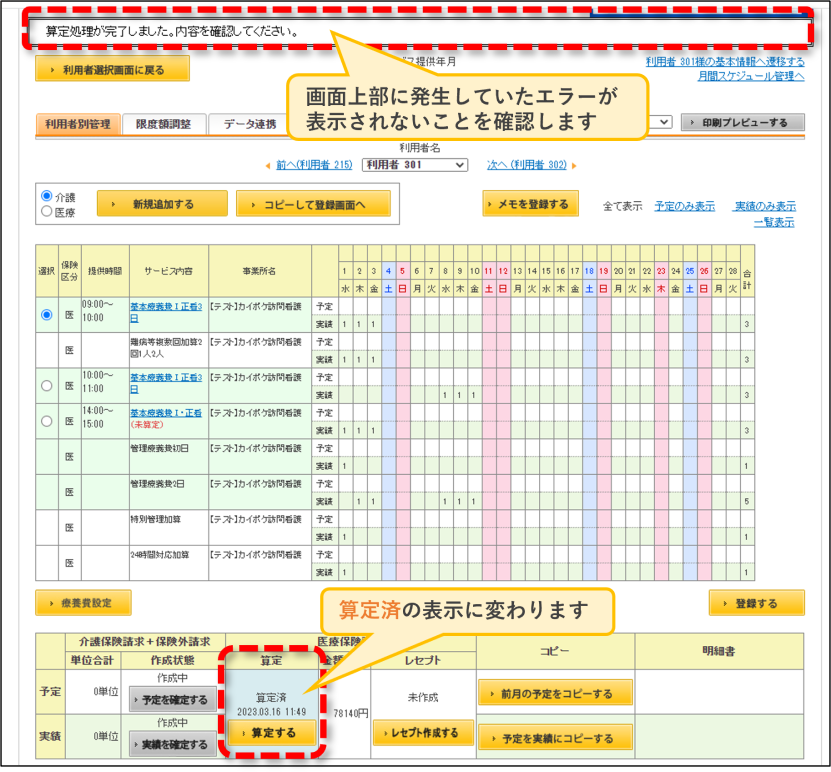
Task: Open the 利用者別管理 tab
Action: coord(78,124)
